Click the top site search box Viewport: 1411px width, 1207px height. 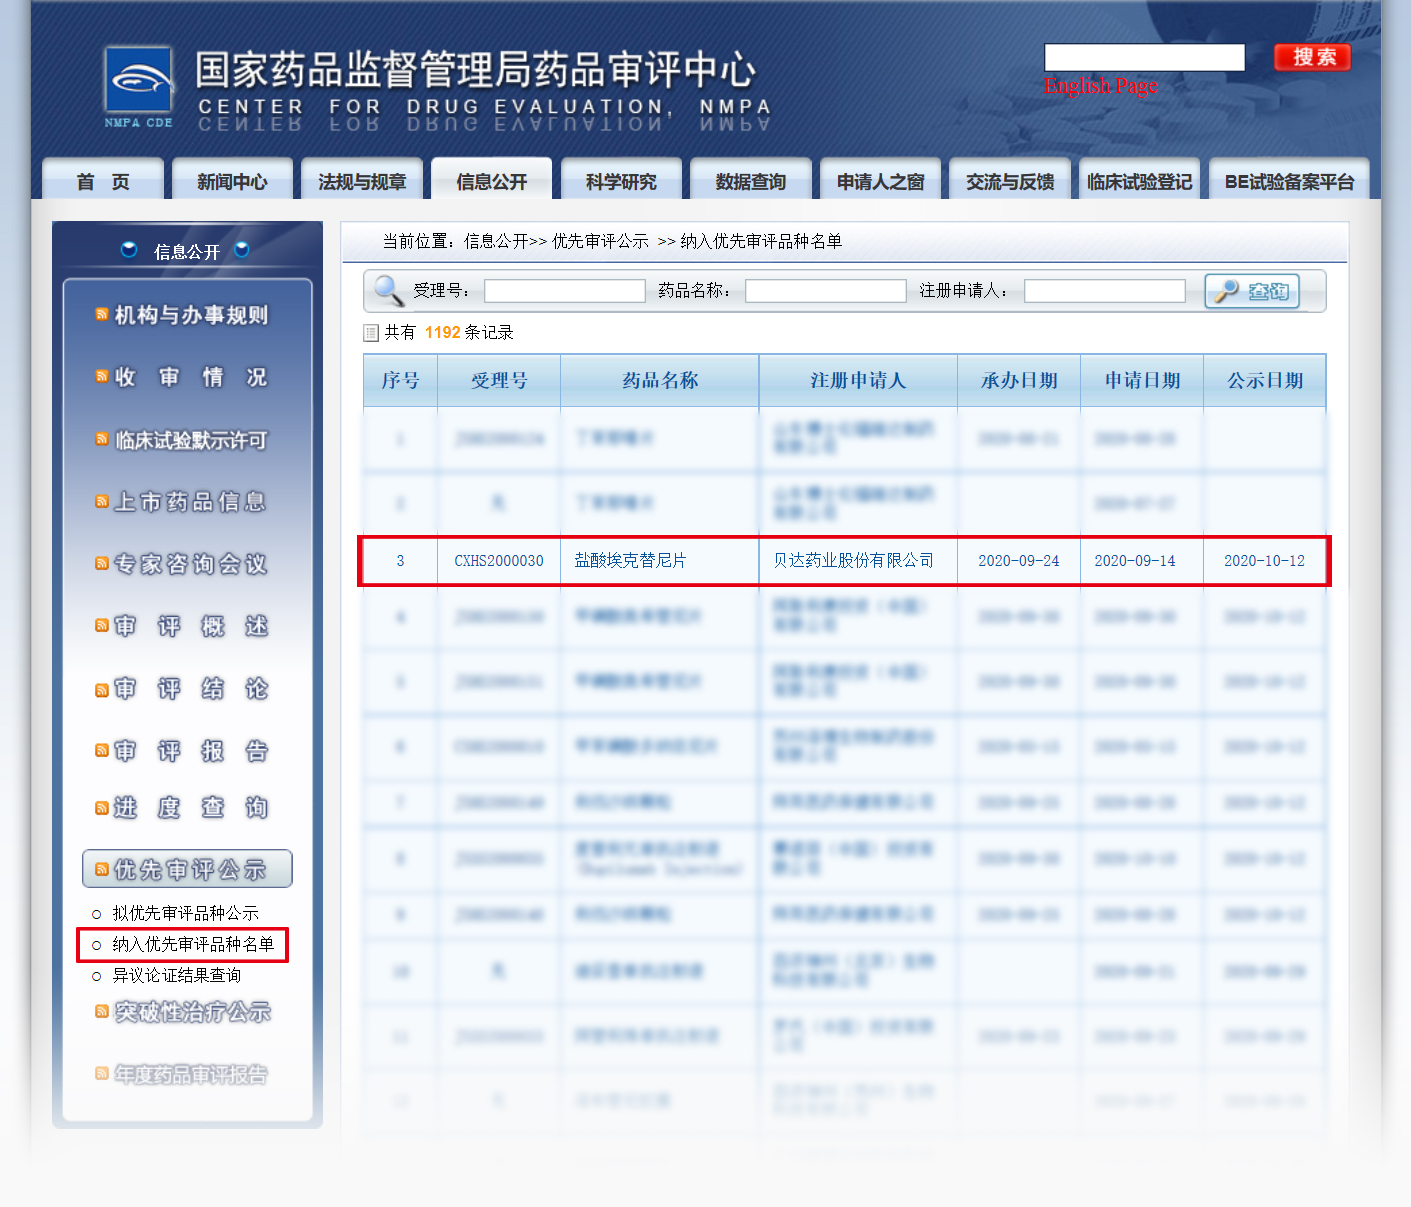tap(1144, 58)
